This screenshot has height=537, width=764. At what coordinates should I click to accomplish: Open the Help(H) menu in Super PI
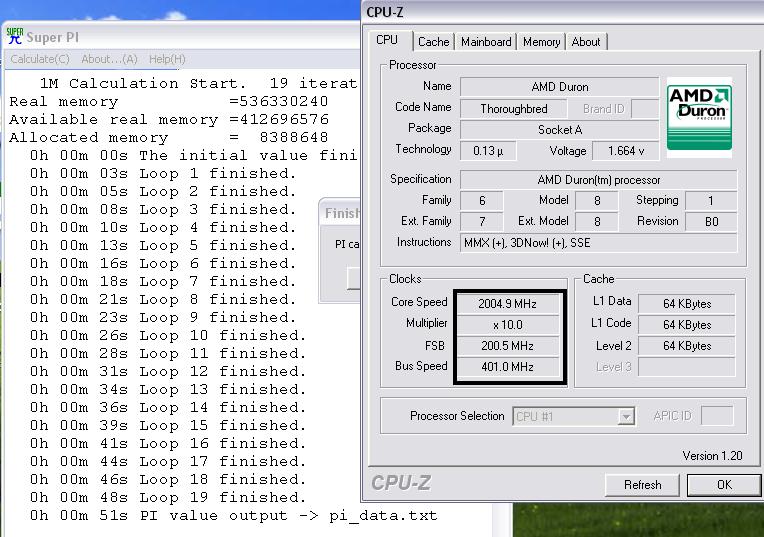tap(167, 59)
